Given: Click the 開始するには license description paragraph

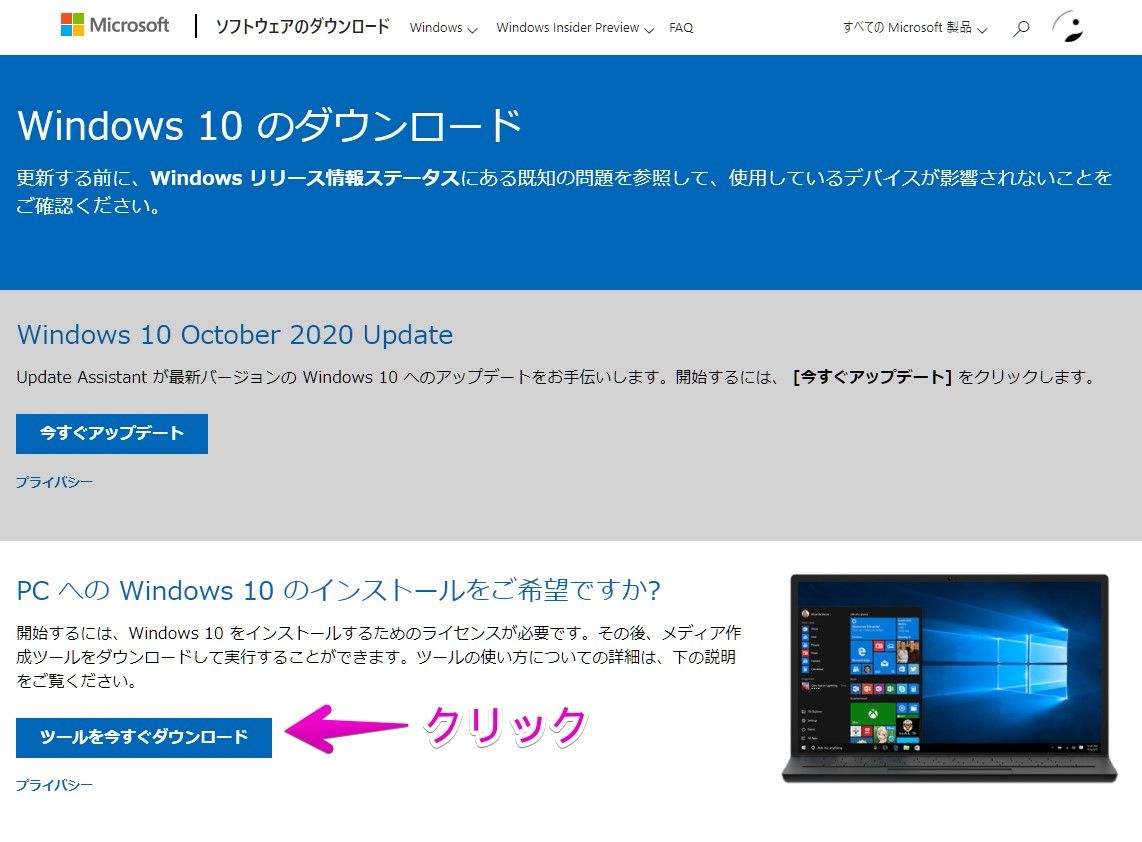Looking at the screenshot, I should pyautogui.click(x=379, y=657).
